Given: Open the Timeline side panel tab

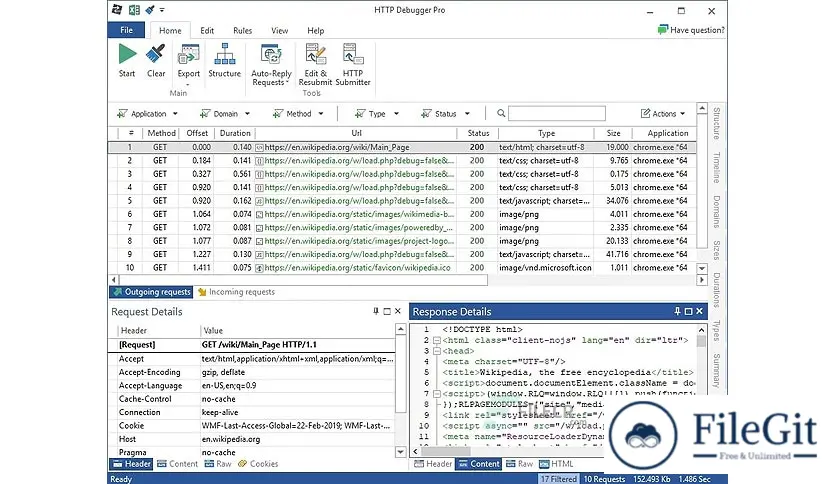Looking at the screenshot, I should 717,167.
